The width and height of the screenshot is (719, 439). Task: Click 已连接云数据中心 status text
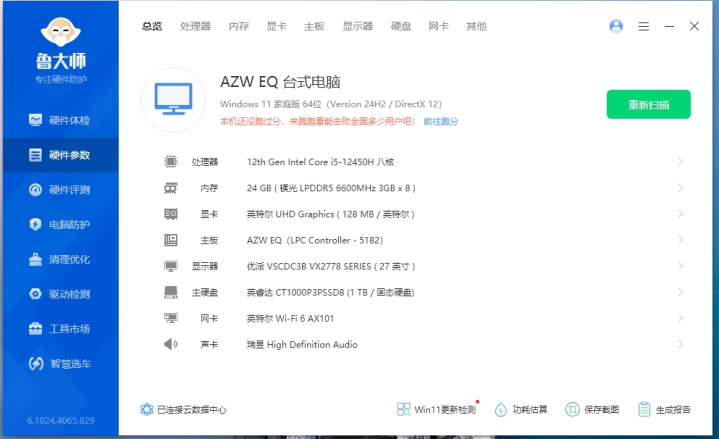click(192, 410)
